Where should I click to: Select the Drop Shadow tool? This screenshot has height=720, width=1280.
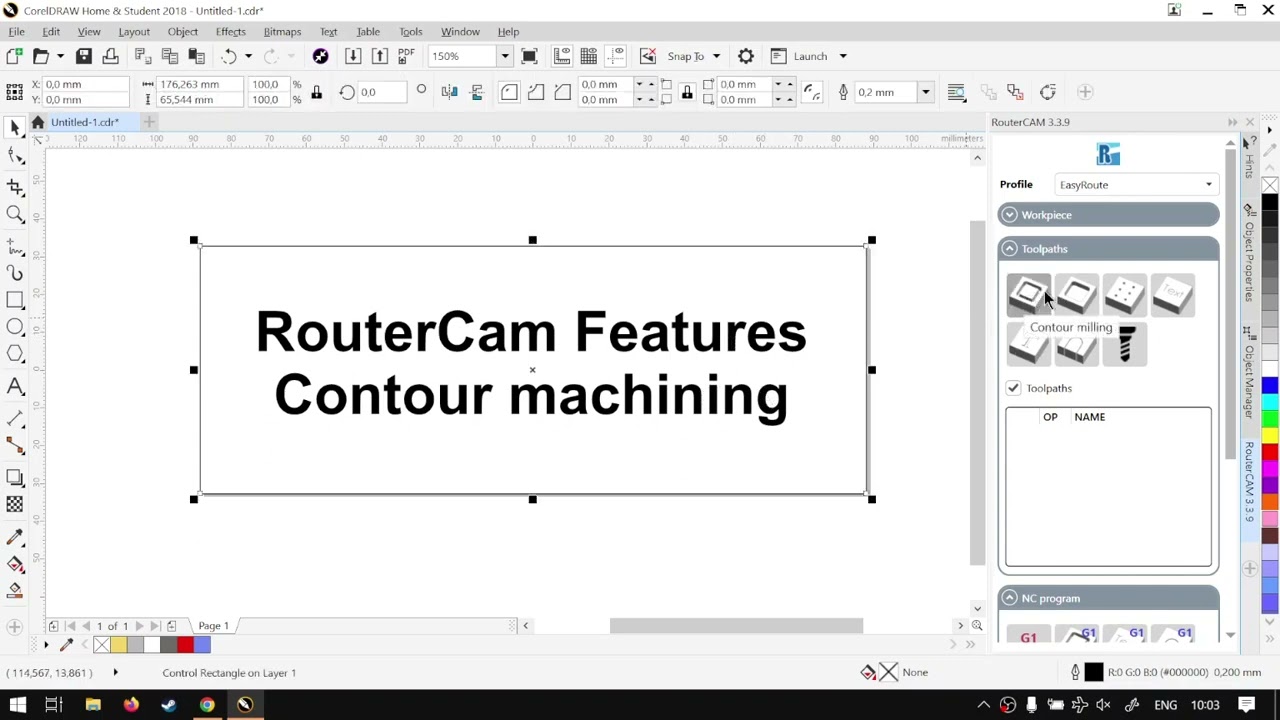[x=15, y=478]
